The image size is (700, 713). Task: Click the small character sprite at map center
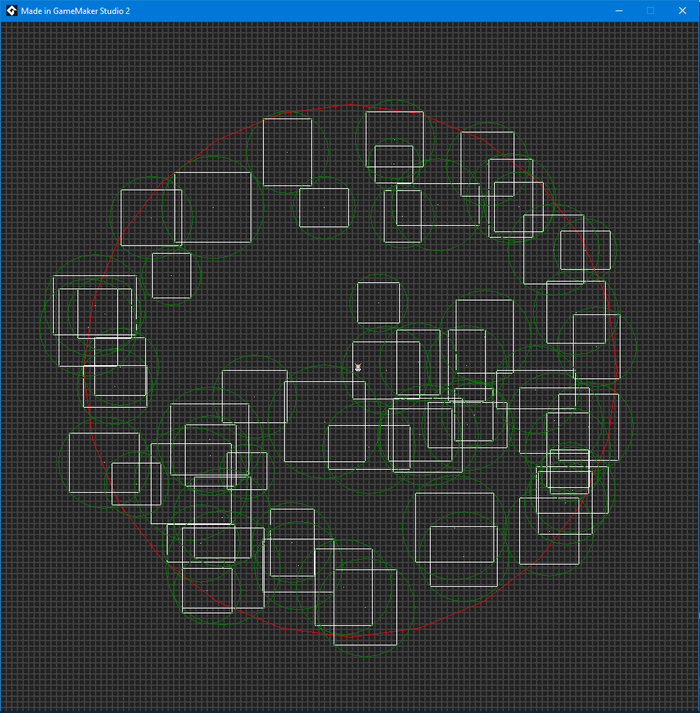tap(358, 368)
